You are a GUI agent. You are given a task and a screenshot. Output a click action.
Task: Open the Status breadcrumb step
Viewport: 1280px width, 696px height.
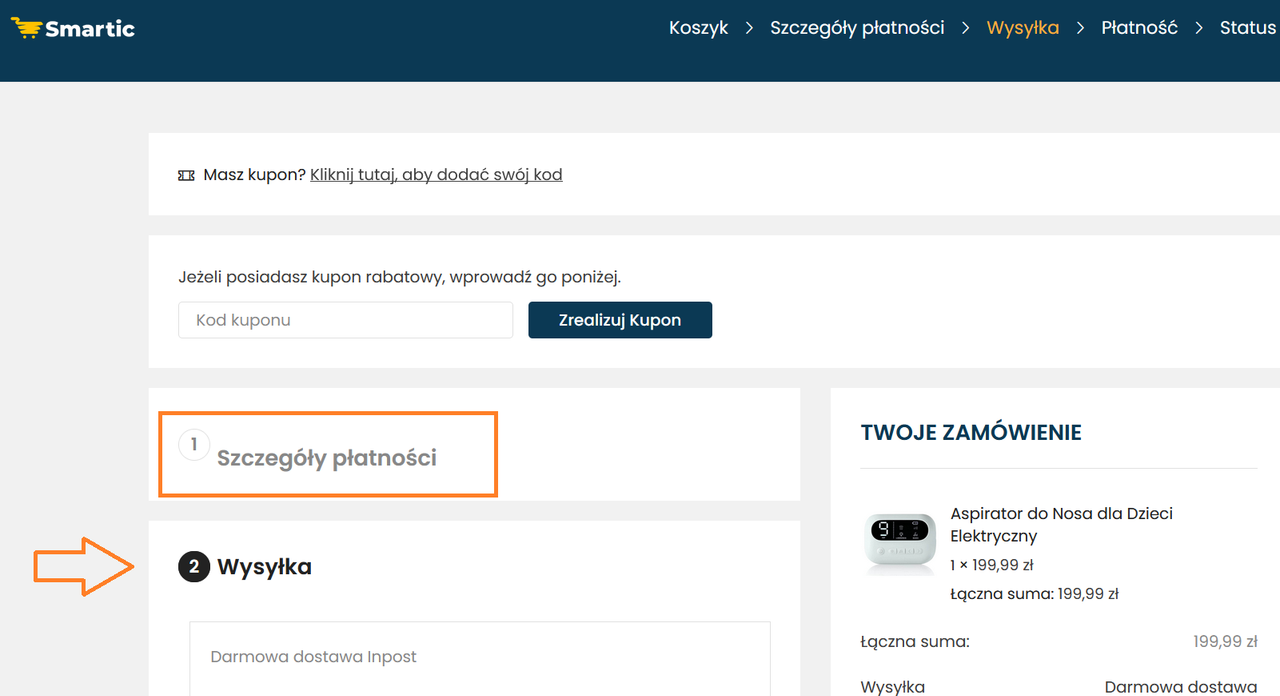point(1248,28)
